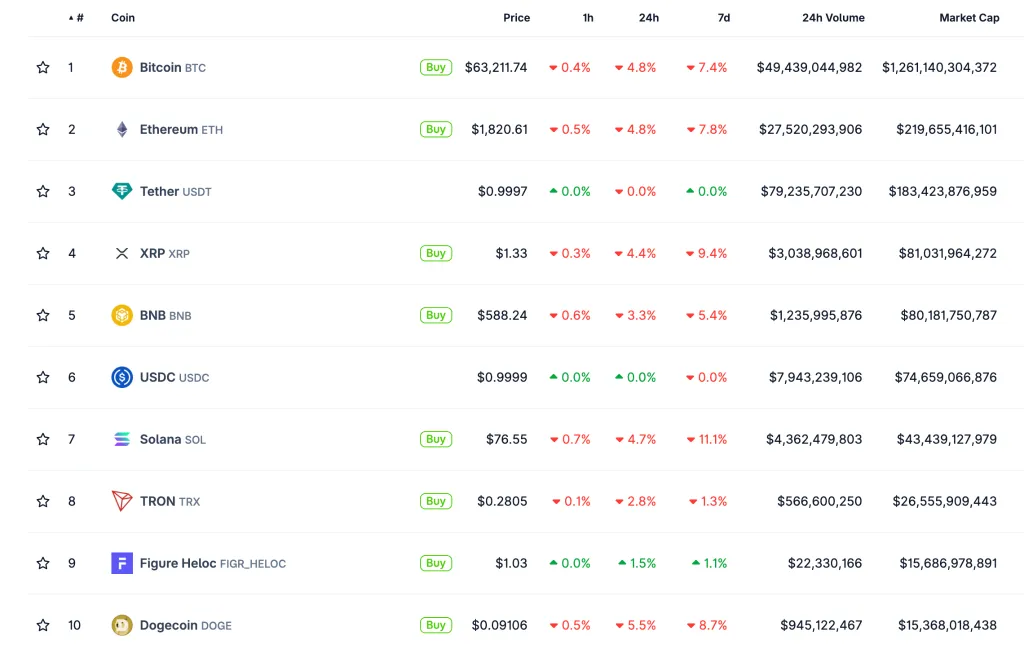The image size is (1024, 655).
Task: Click the Solana logo icon
Action: click(x=122, y=440)
